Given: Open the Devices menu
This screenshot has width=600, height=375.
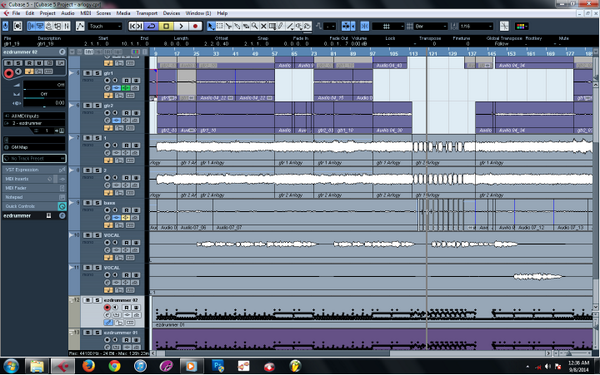Looking at the screenshot, I should (171, 13).
